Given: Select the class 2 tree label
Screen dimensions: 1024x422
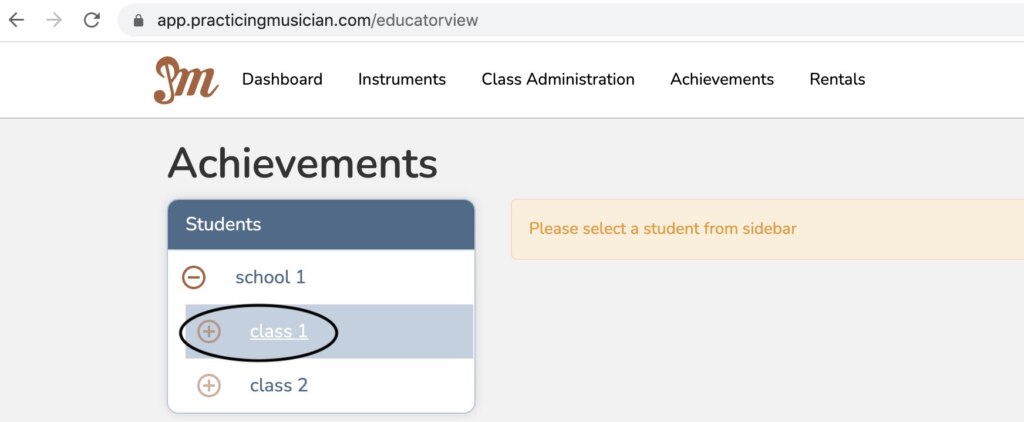Looking at the screenshot, I should pyautogui.click(x=279, y=385).
